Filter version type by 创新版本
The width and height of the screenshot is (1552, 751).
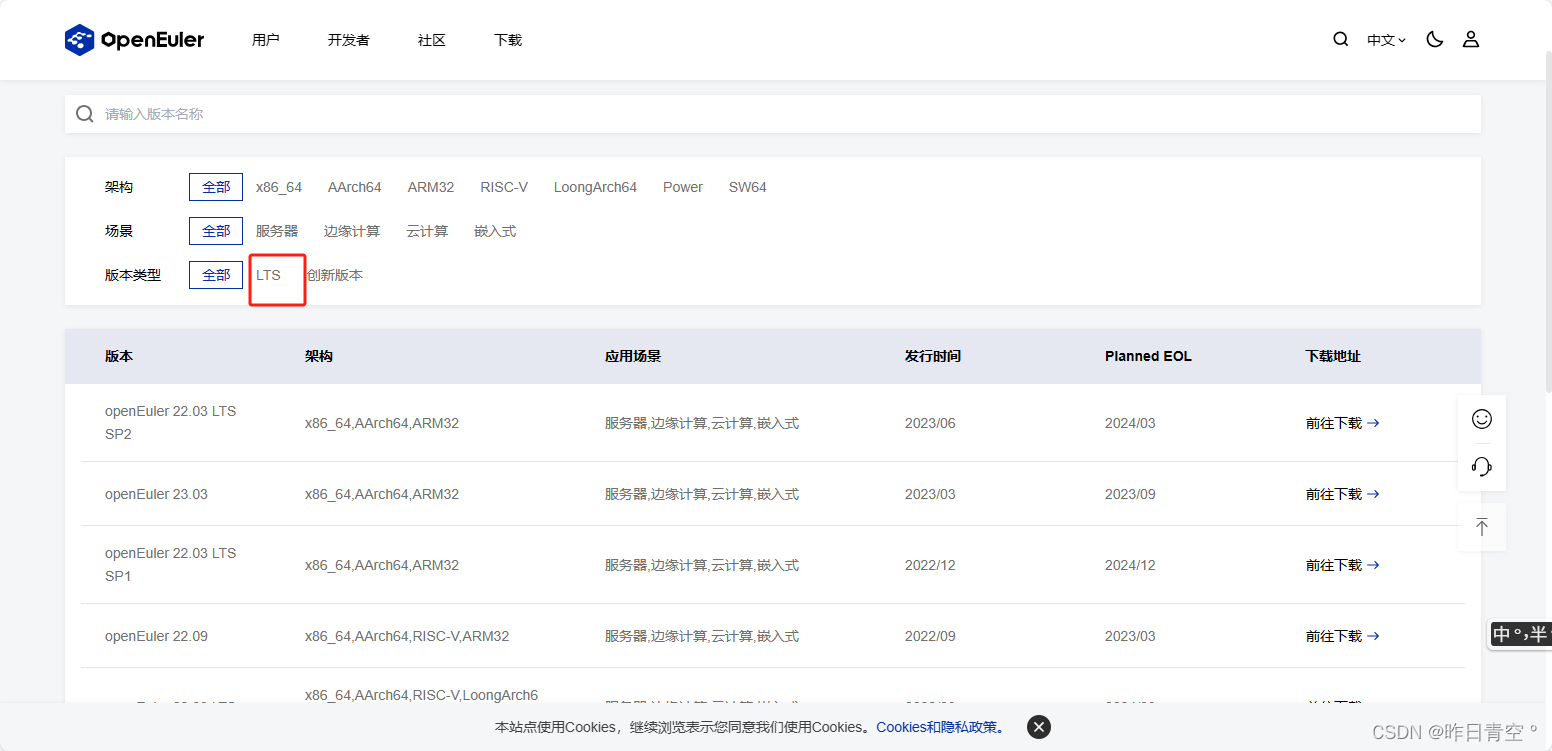click(x=335, y=275)
